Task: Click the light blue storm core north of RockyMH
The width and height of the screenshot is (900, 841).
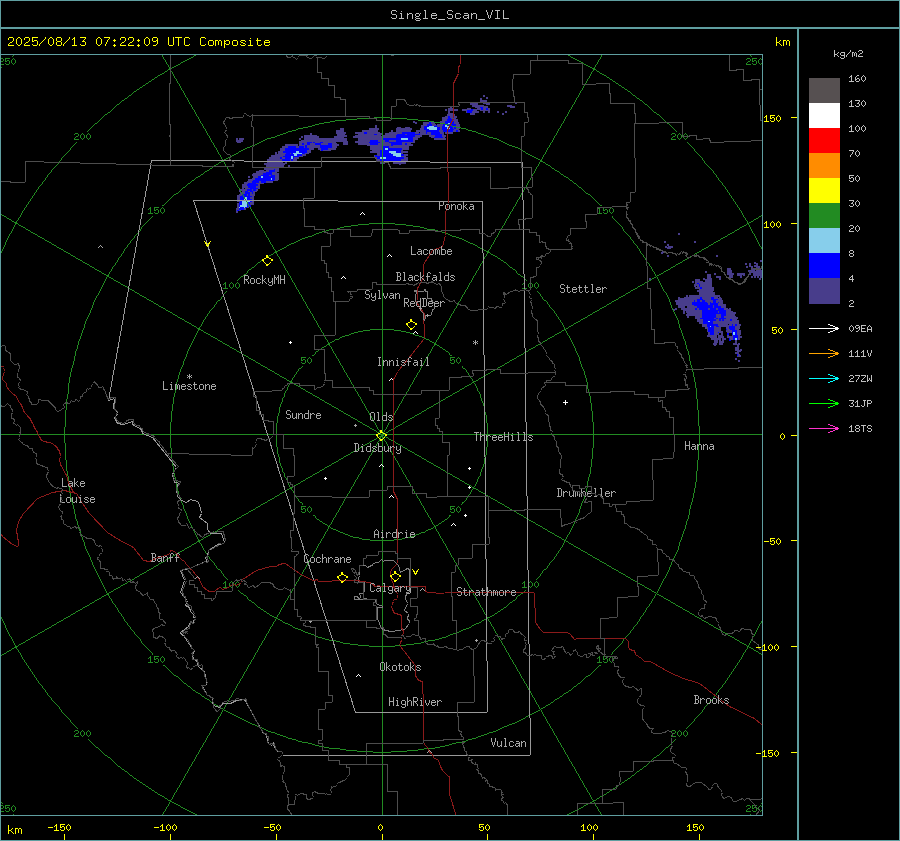Action: 245,202
